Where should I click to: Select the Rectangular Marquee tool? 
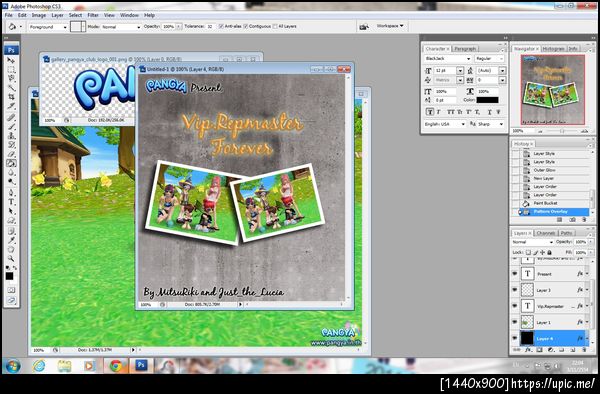11,70
